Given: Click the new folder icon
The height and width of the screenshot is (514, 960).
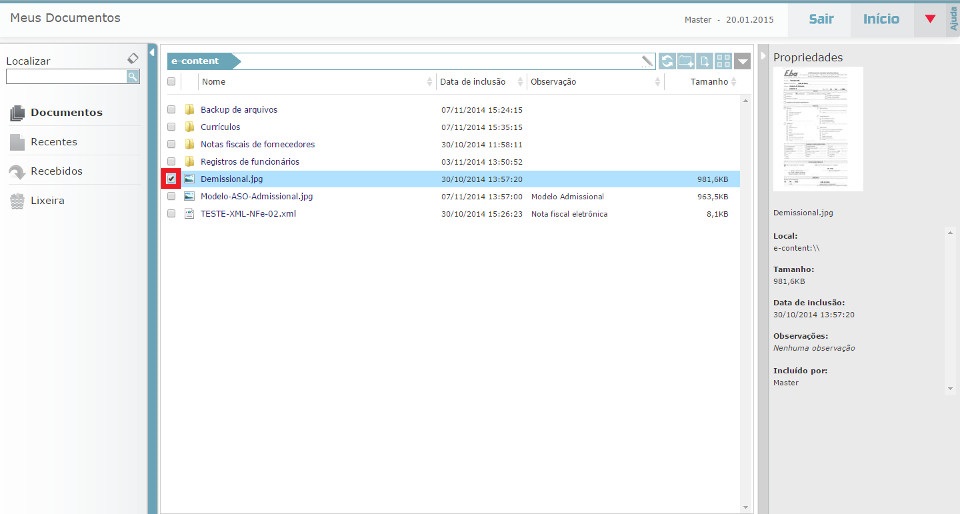Looking at the screenshot, I should [685, 61].
